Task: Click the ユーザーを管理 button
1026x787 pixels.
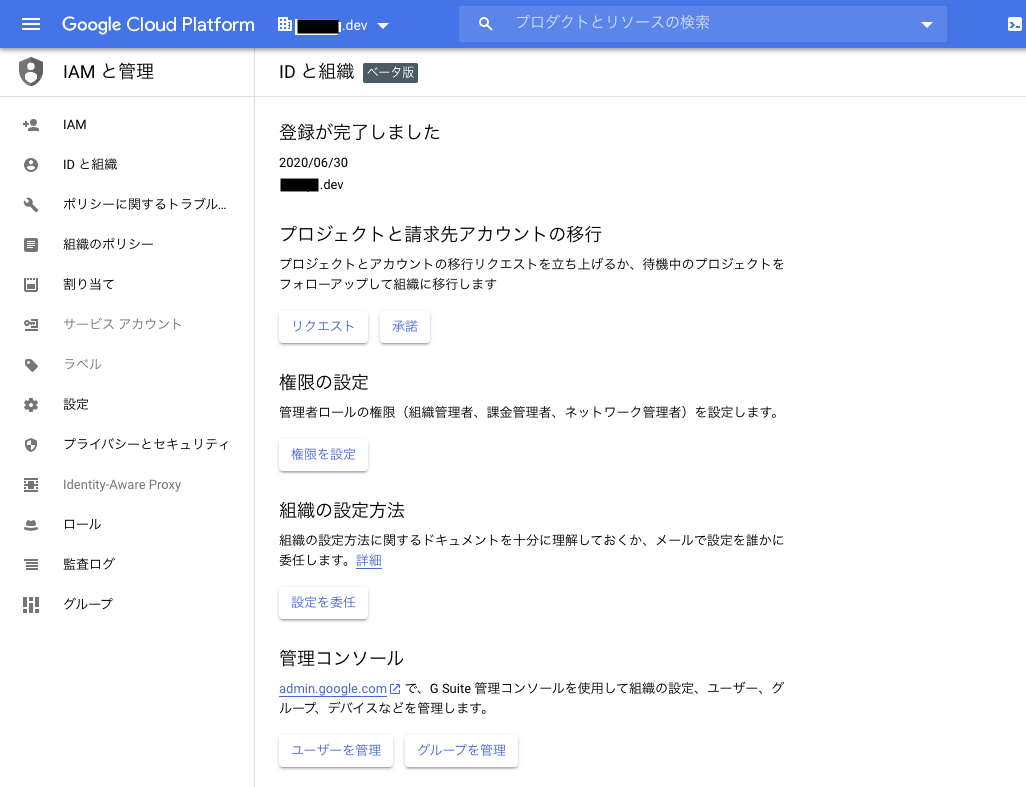Action: coord(336,750)
